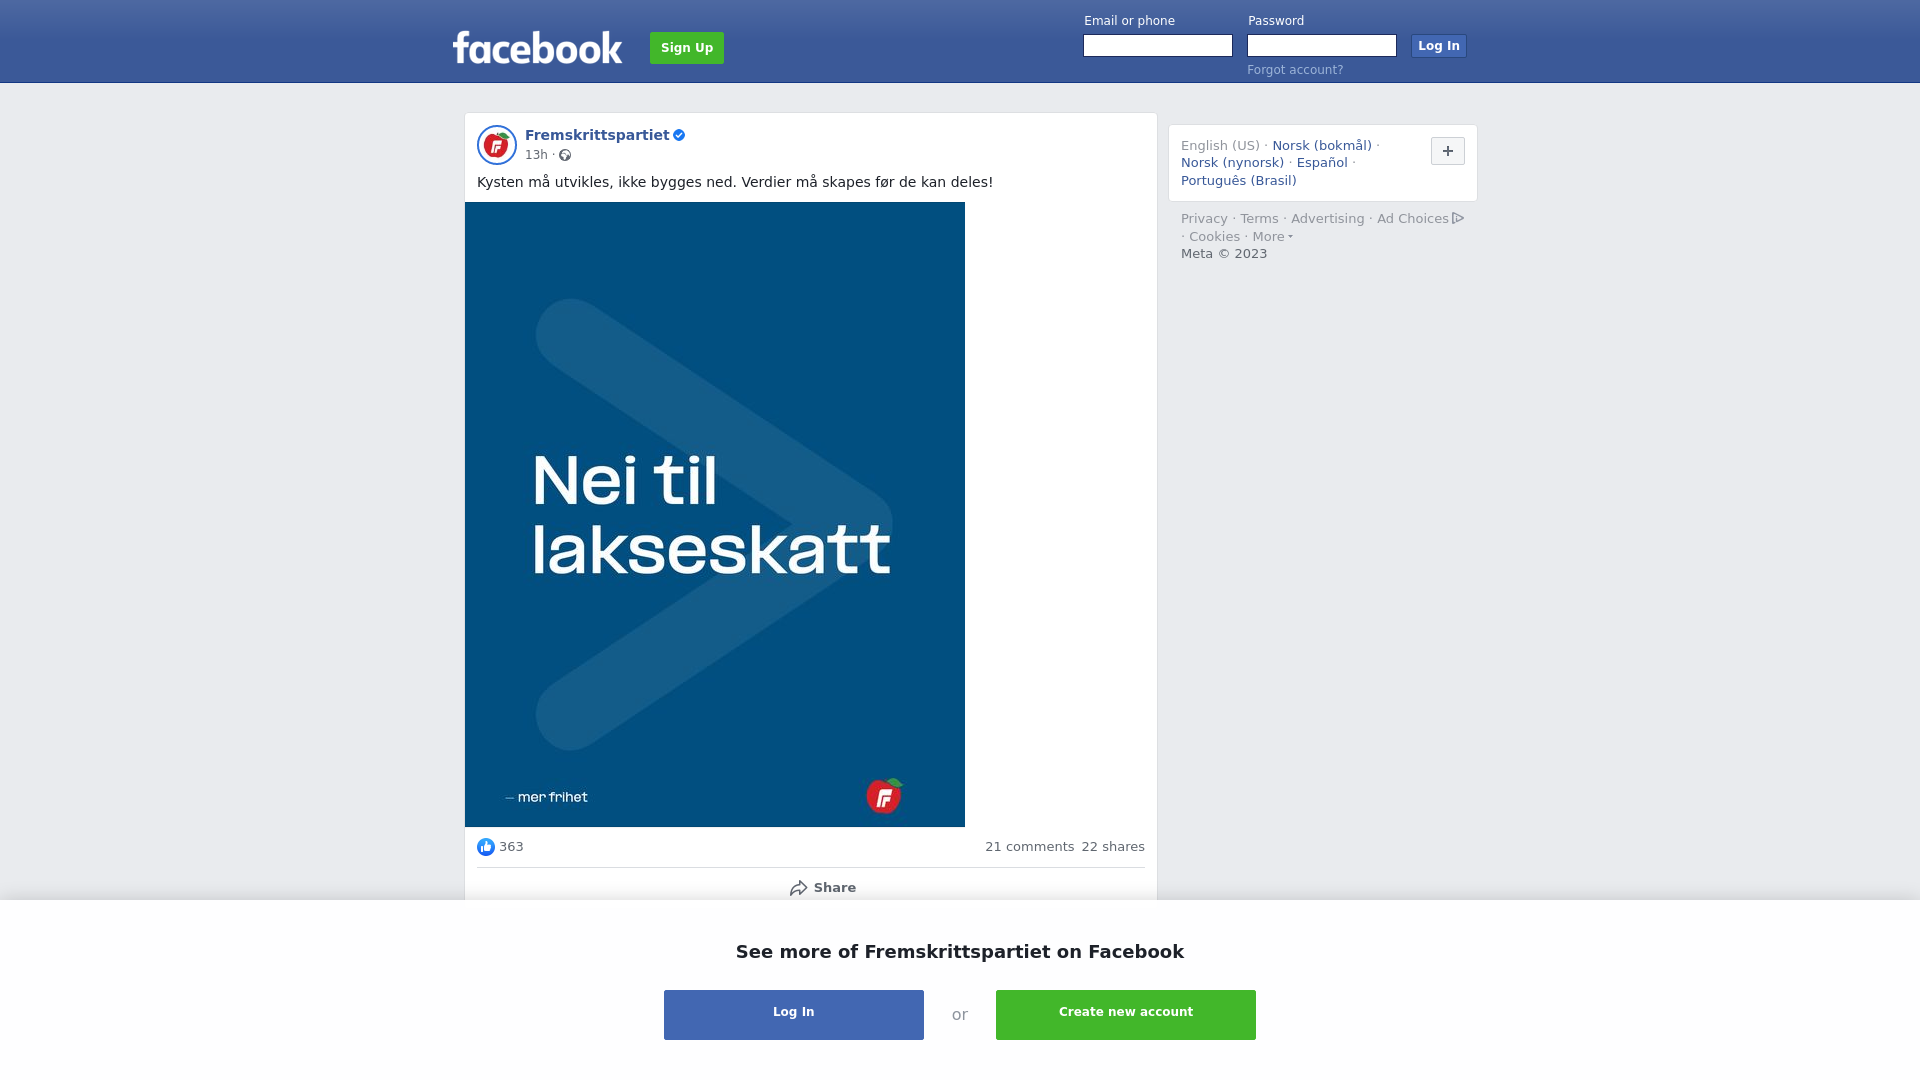
Task: Click the Share arrow icon
Action: click(798, 888)
